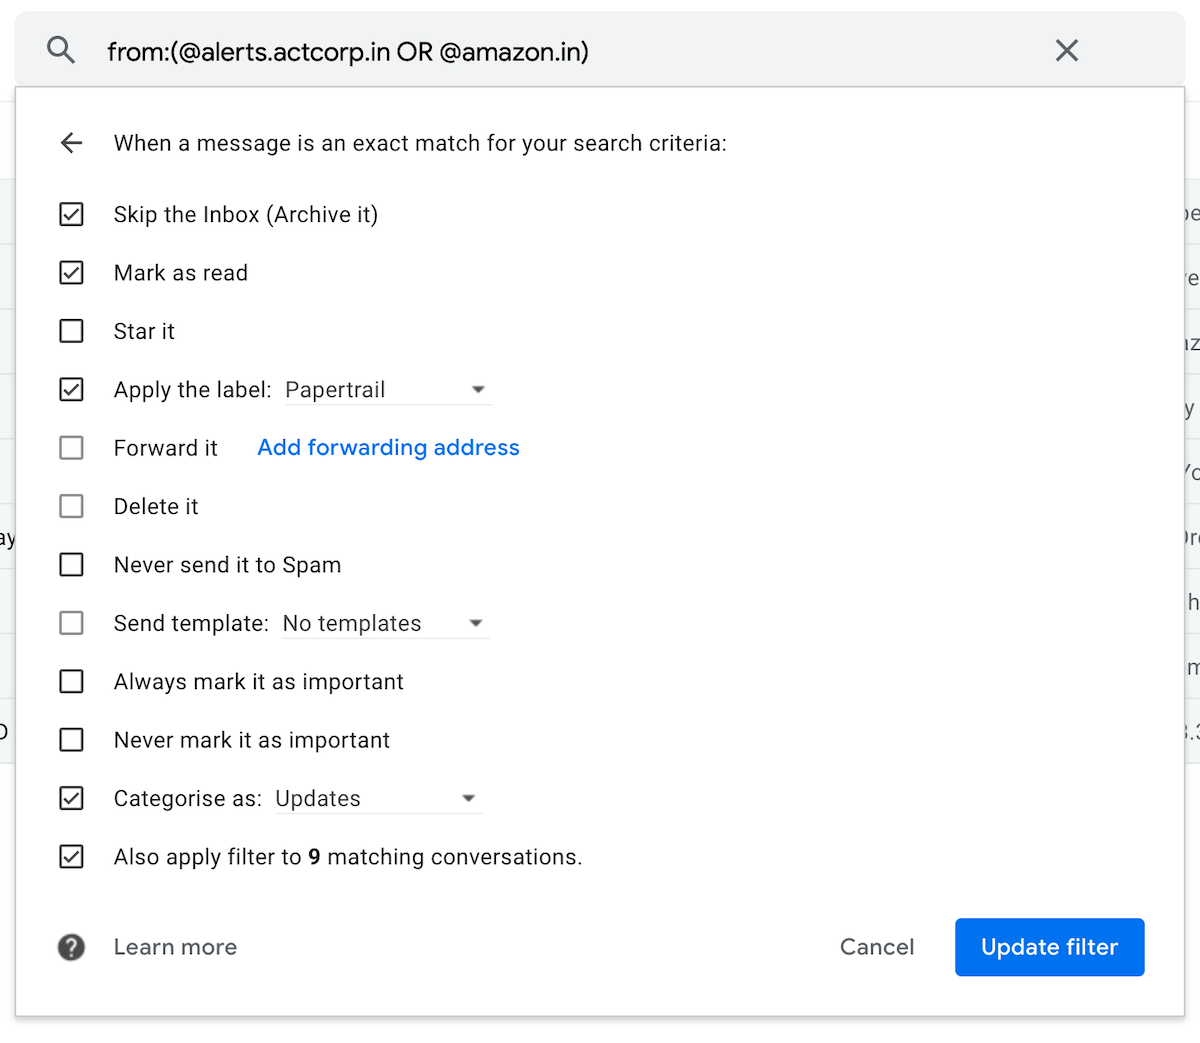1200x1043 pixels.
Task: Check Never send it to Spam
Action: coord(71,564)
